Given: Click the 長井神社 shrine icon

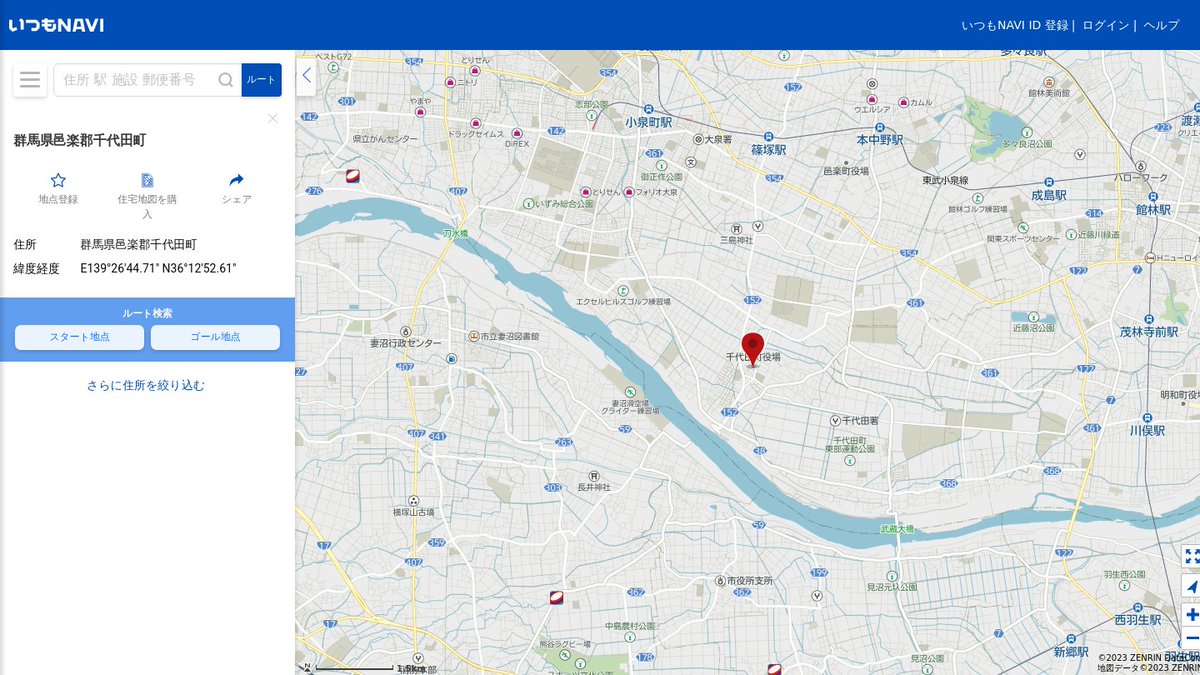Looking at the screenshot, I should 594,475.
